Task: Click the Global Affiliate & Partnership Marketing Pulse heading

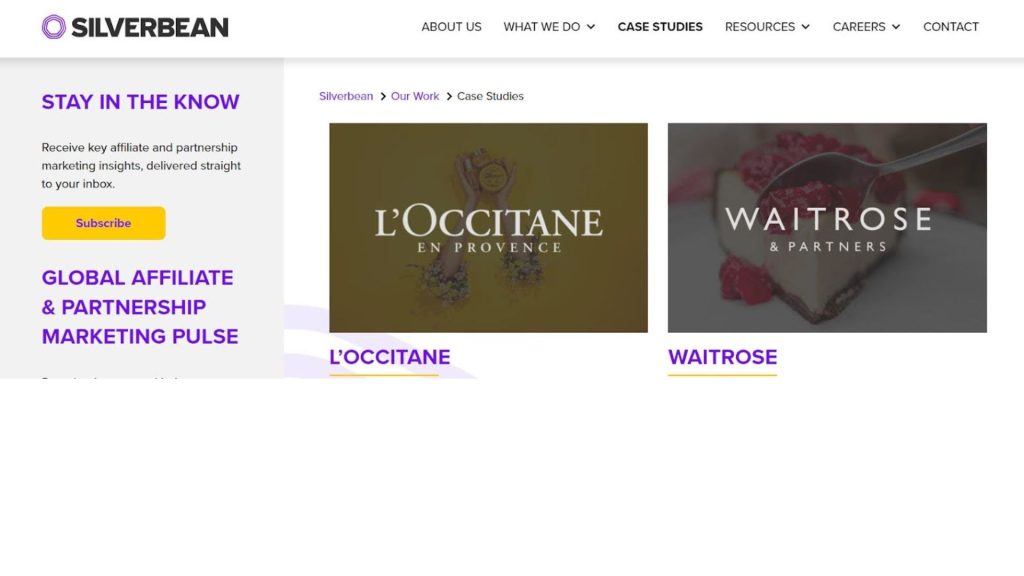Action: click(140, 307)
